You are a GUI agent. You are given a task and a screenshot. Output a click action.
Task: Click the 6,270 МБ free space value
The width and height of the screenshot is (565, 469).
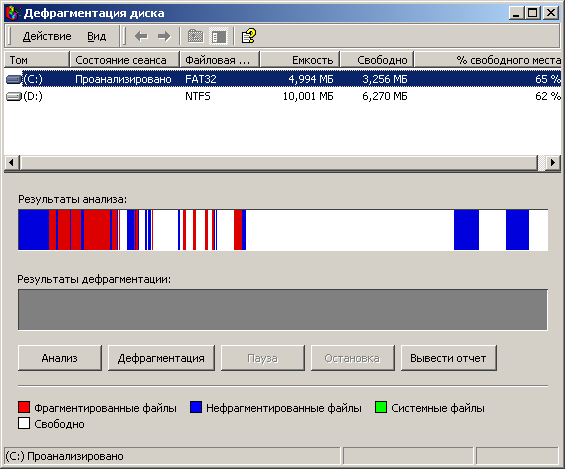tap(385, 96)
